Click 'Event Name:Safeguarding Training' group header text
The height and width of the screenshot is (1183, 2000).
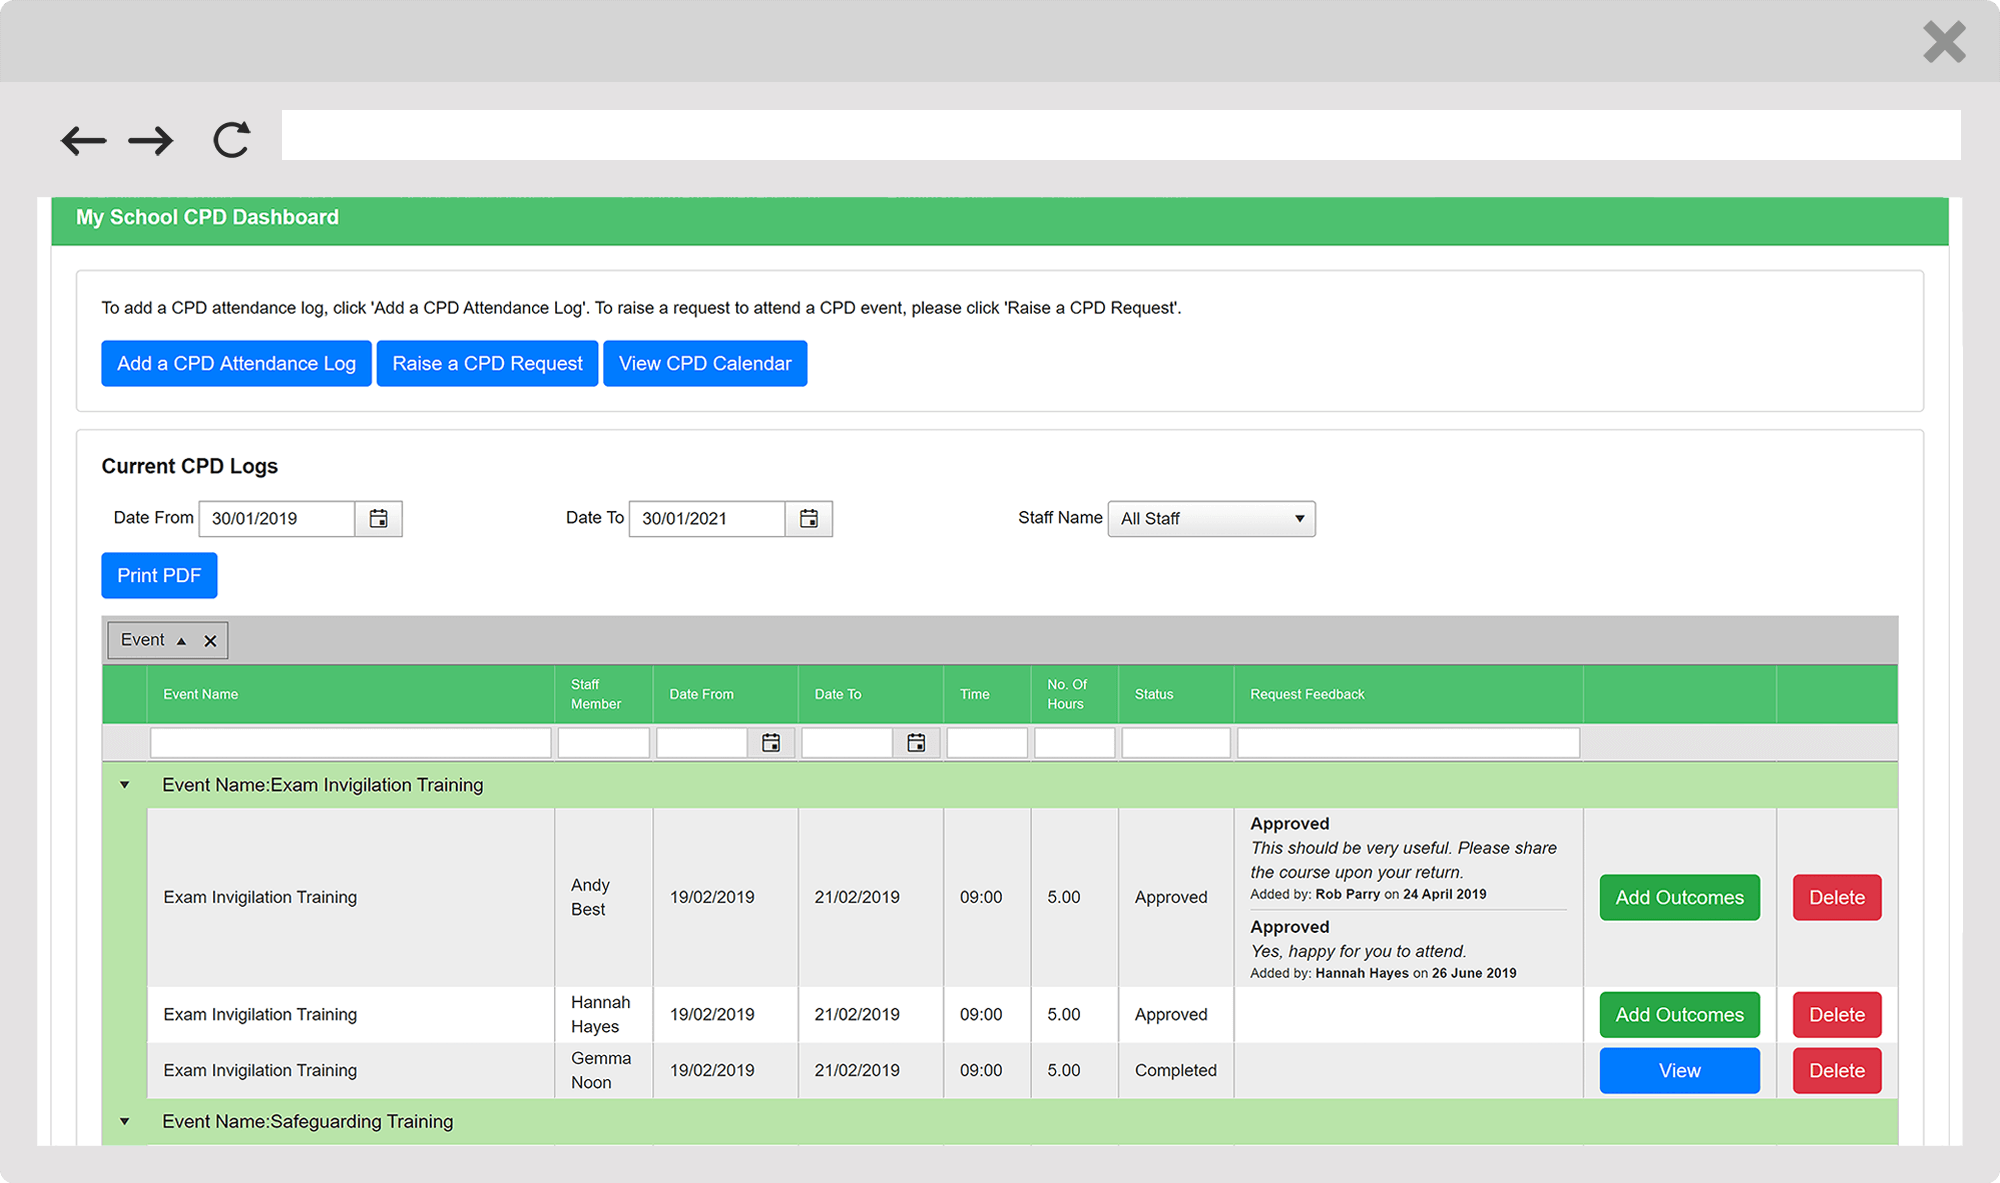point(307,1122)
